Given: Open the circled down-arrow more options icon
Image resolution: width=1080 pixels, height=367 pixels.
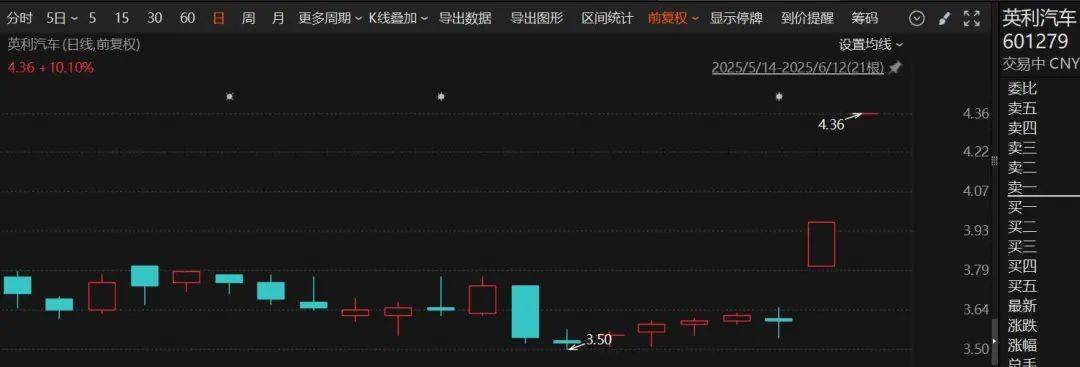Looking at the screenshot, I should [x=916, y=19].
